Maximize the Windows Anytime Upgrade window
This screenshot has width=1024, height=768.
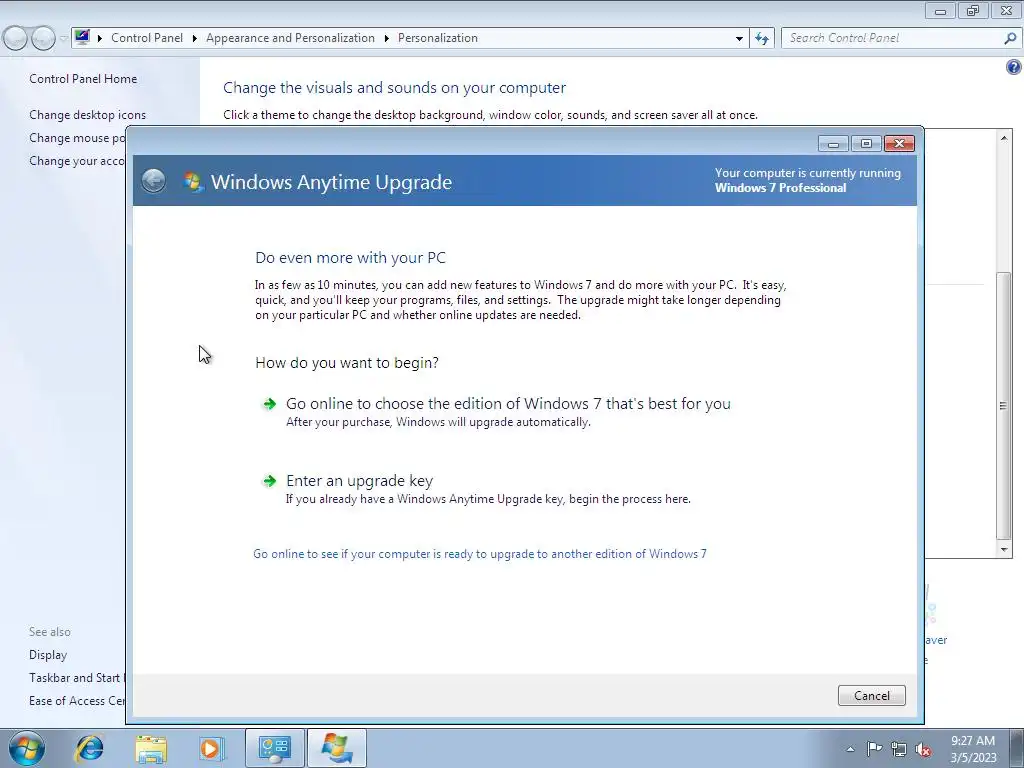(x=866, y=144)
